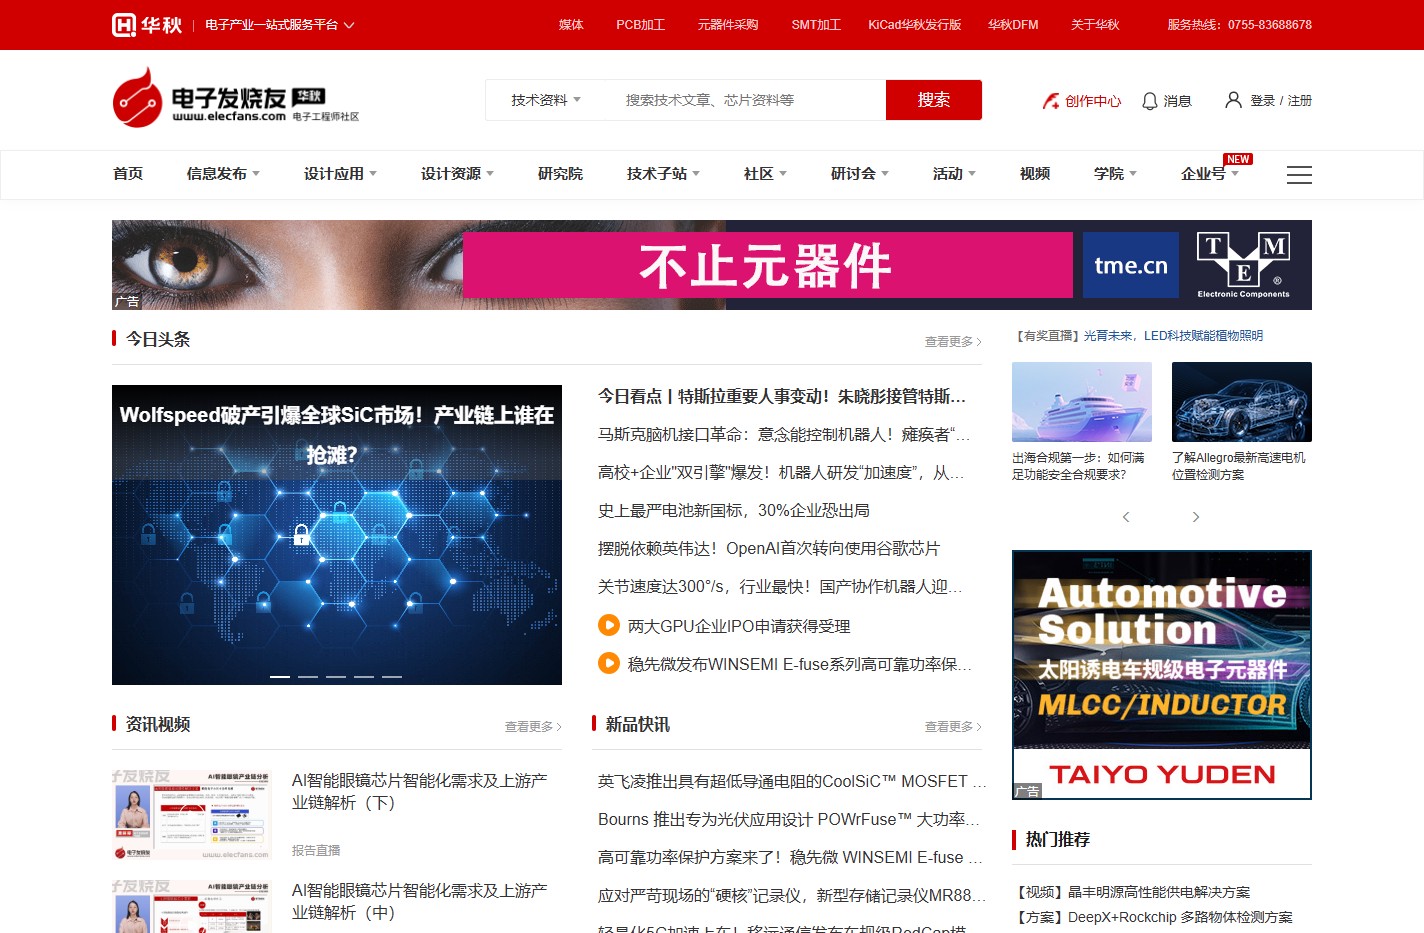Open the tme.cn banner advertisement

[x=712, y=265]
